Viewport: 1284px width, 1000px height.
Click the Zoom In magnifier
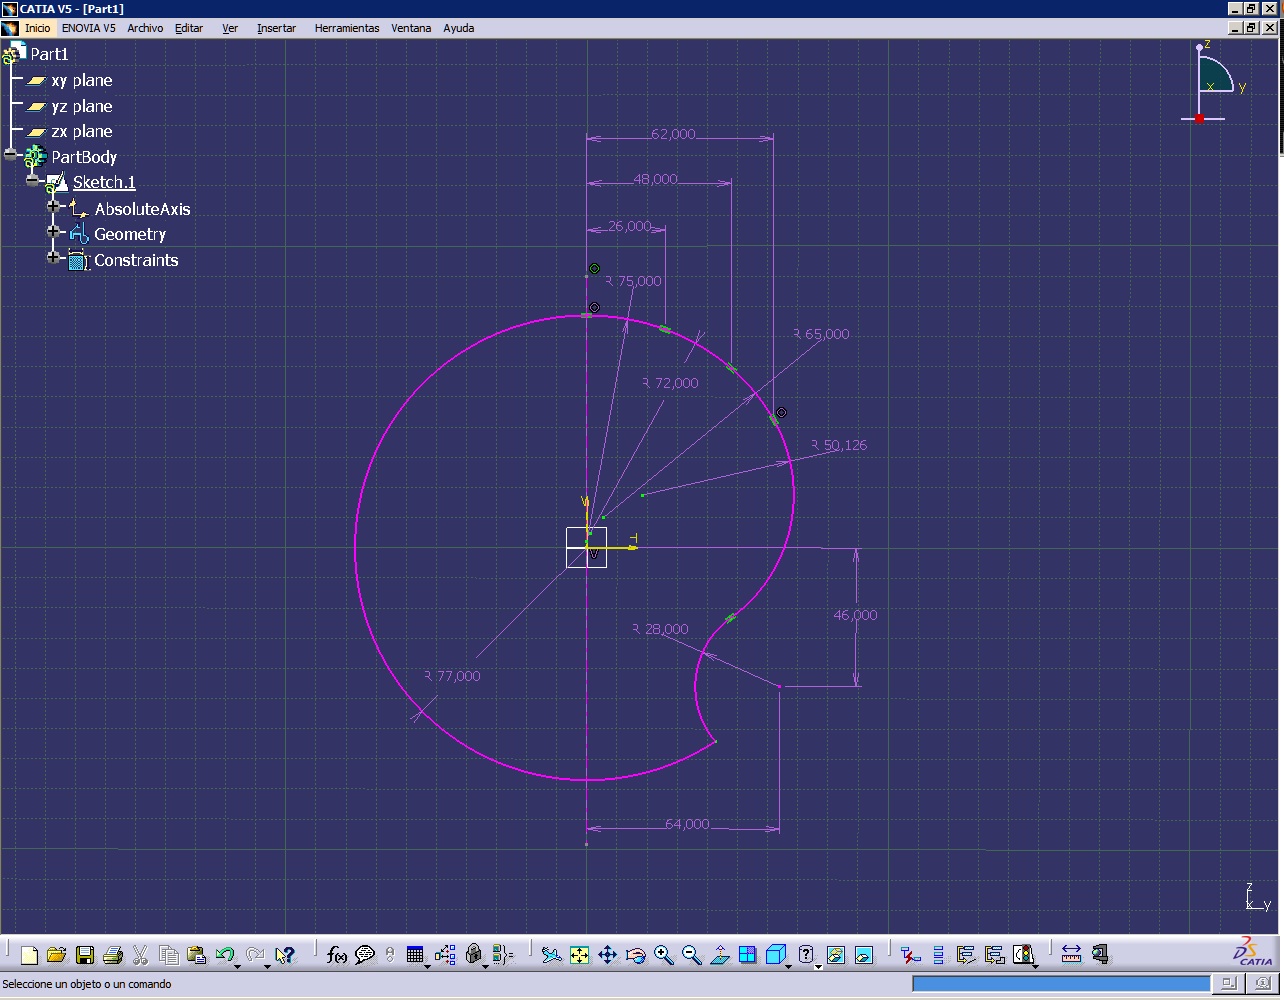pos(663,955)
